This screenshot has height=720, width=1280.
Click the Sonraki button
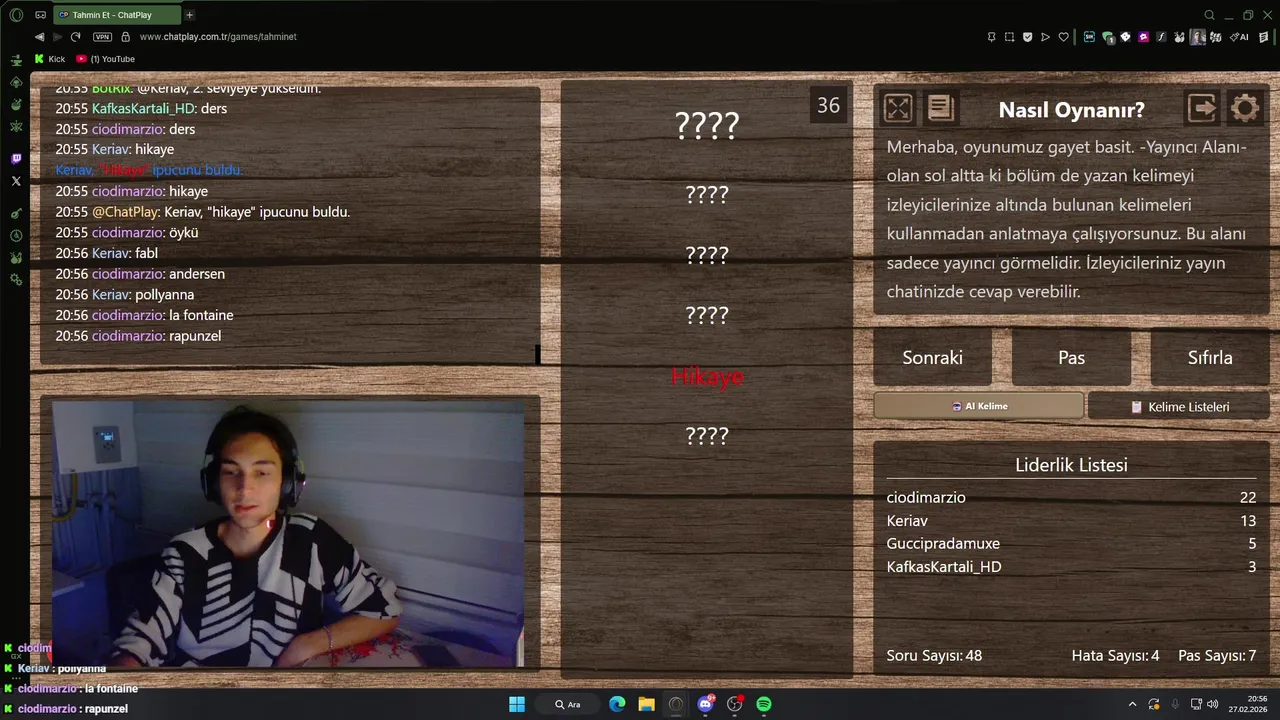coord(933,357)
